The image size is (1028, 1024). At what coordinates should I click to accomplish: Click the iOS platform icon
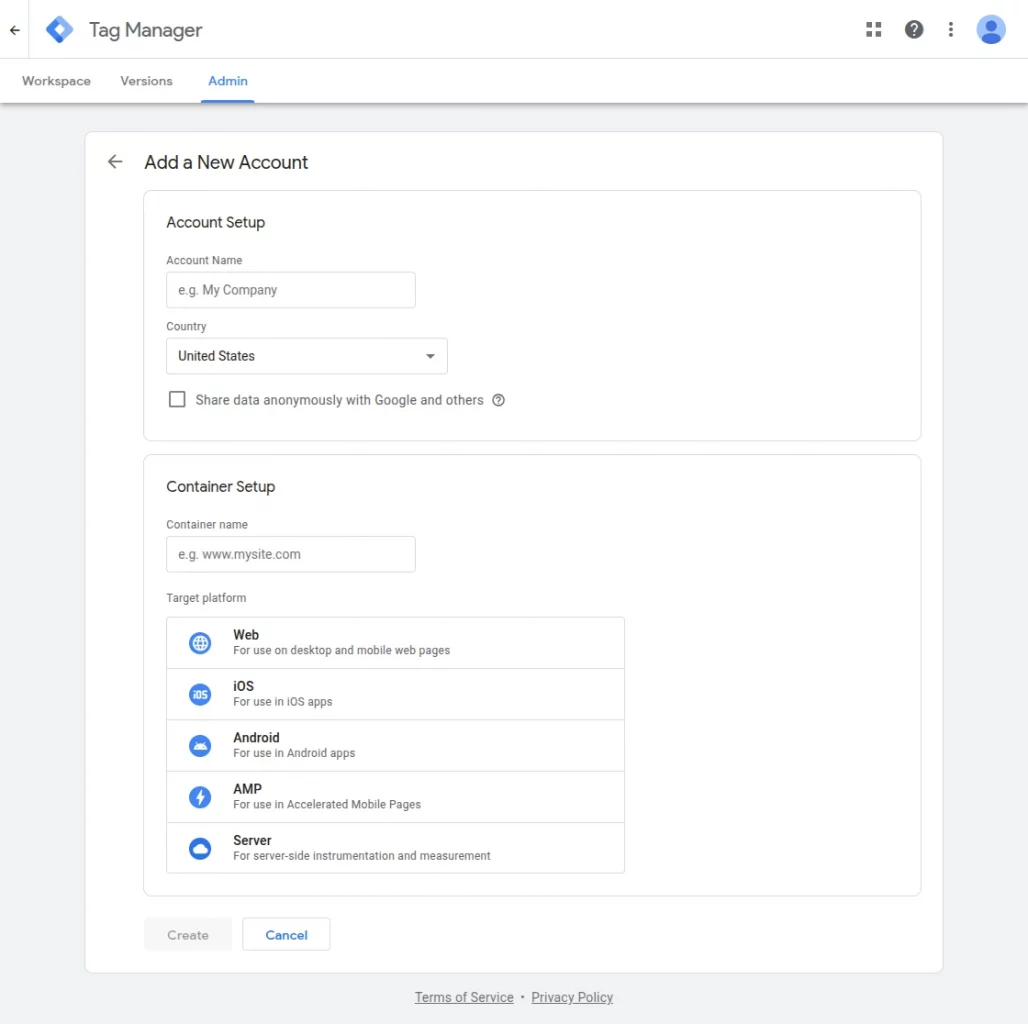[x=200, y=694]
